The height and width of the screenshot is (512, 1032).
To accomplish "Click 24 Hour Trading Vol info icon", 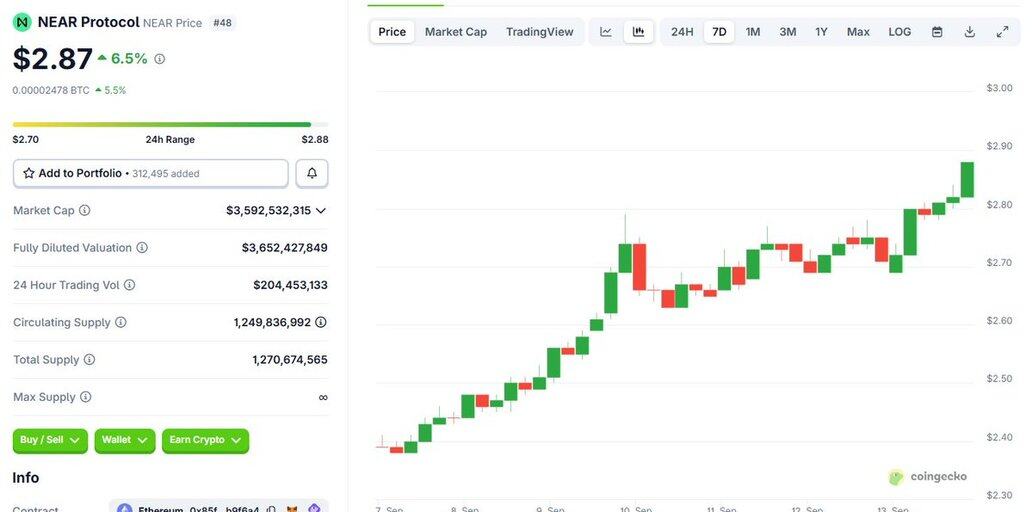I will pos(129,285).
